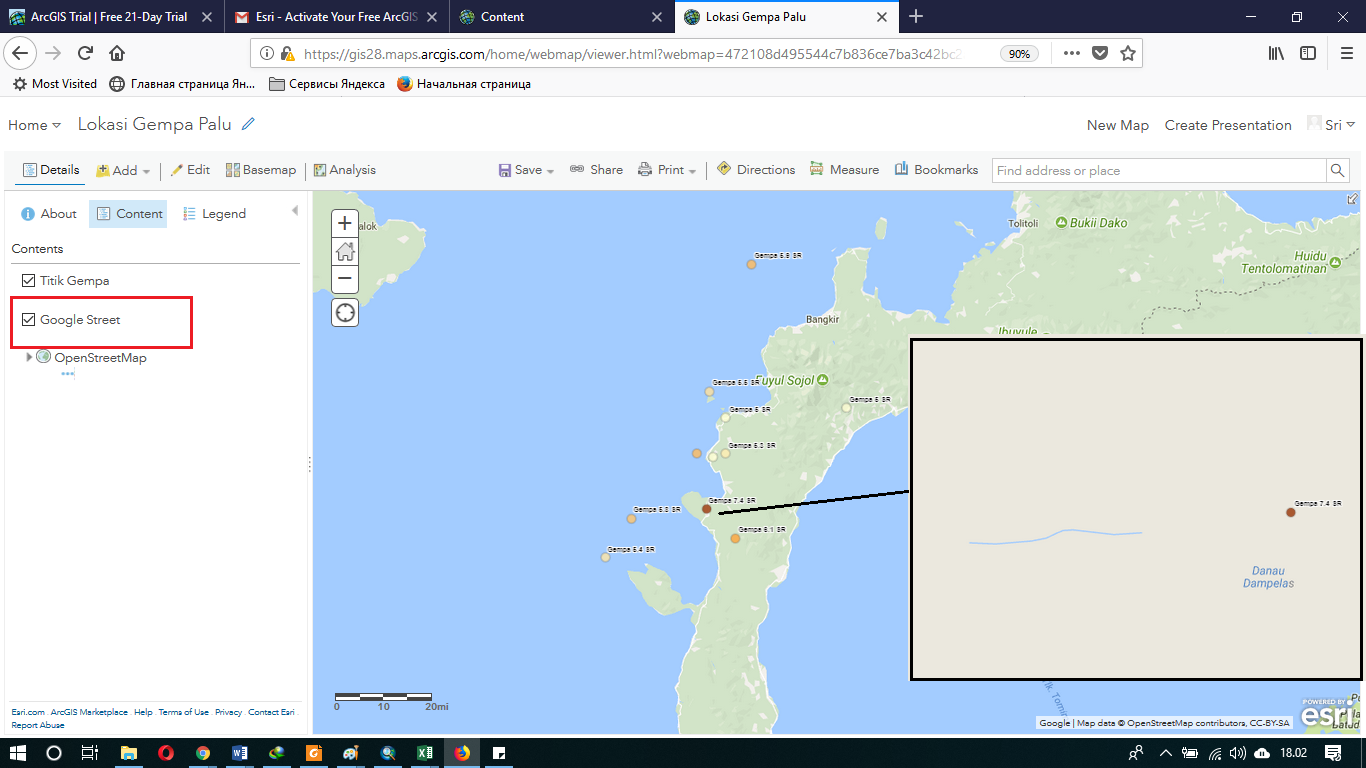Open the Add dropdown menu
Viewport: 1366px width, 768px height.
(x=123, y=170)
